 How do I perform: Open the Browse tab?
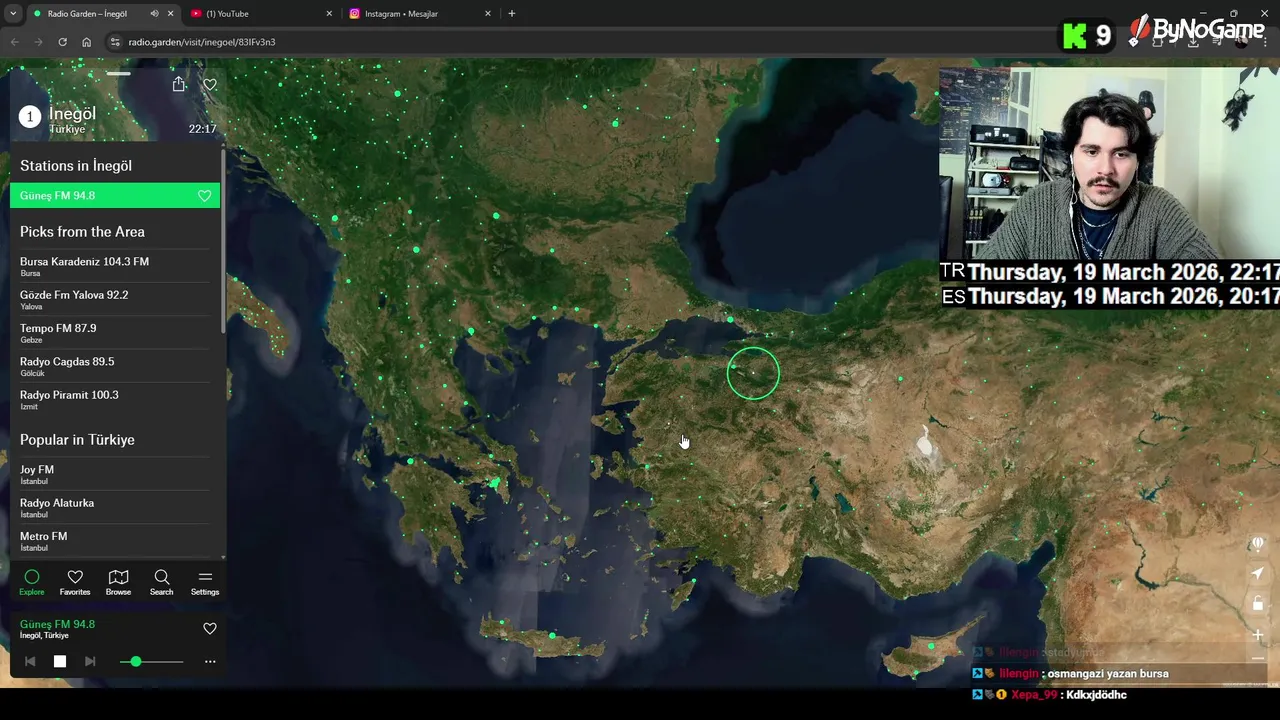(118, 582)
